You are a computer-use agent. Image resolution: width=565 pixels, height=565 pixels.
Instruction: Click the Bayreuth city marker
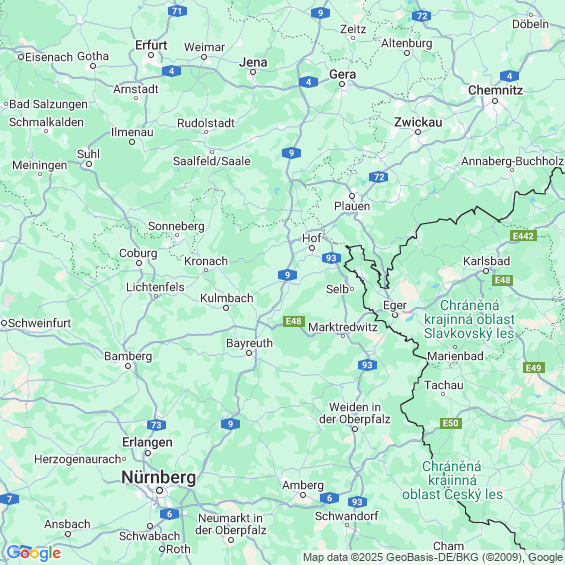point(249,353)
